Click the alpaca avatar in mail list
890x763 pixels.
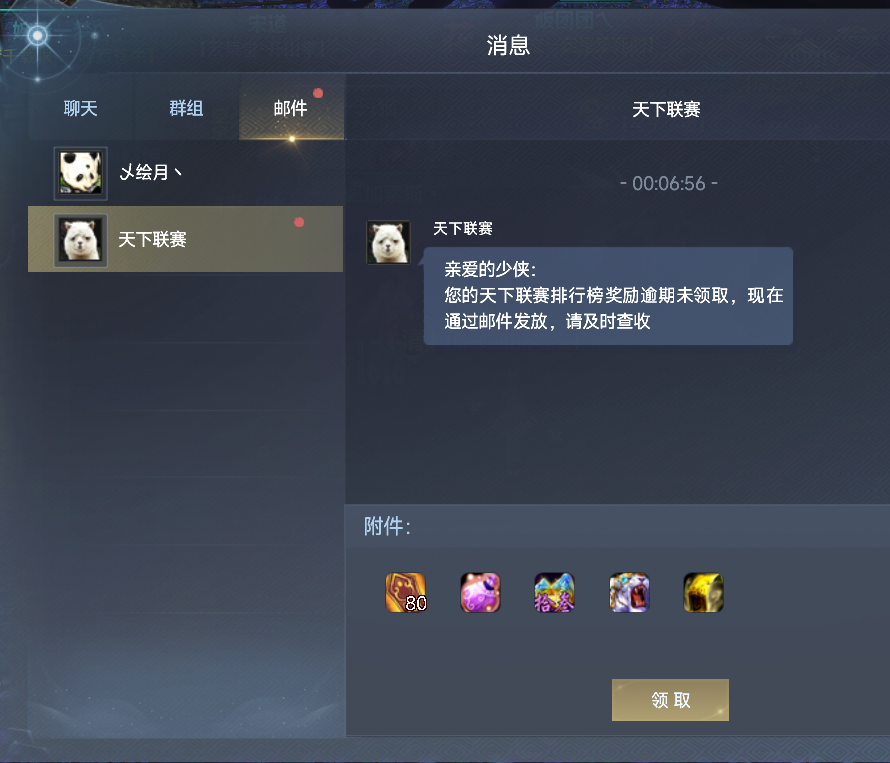[81, 240]
